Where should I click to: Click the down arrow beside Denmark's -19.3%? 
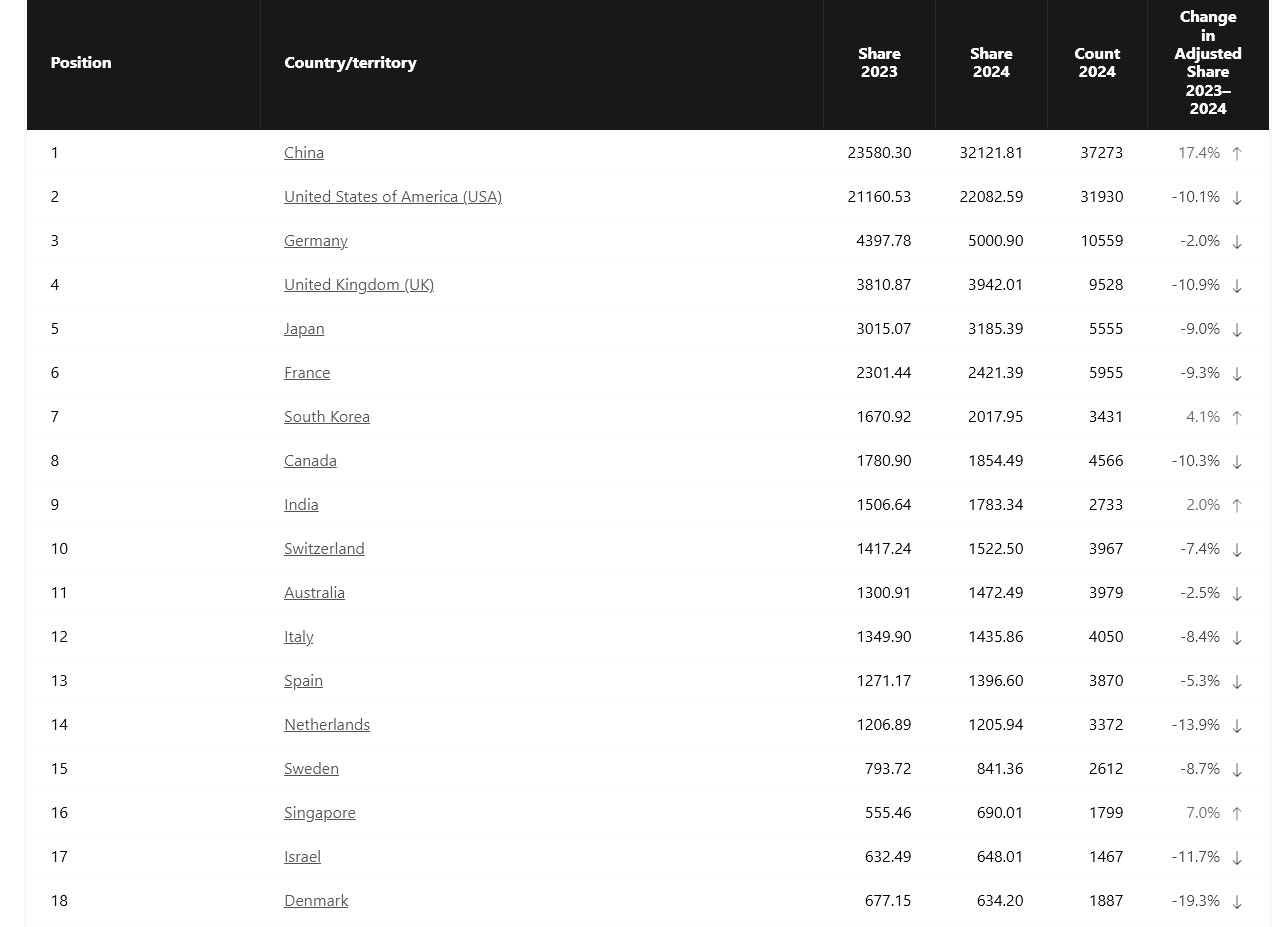coord(1237,902)
